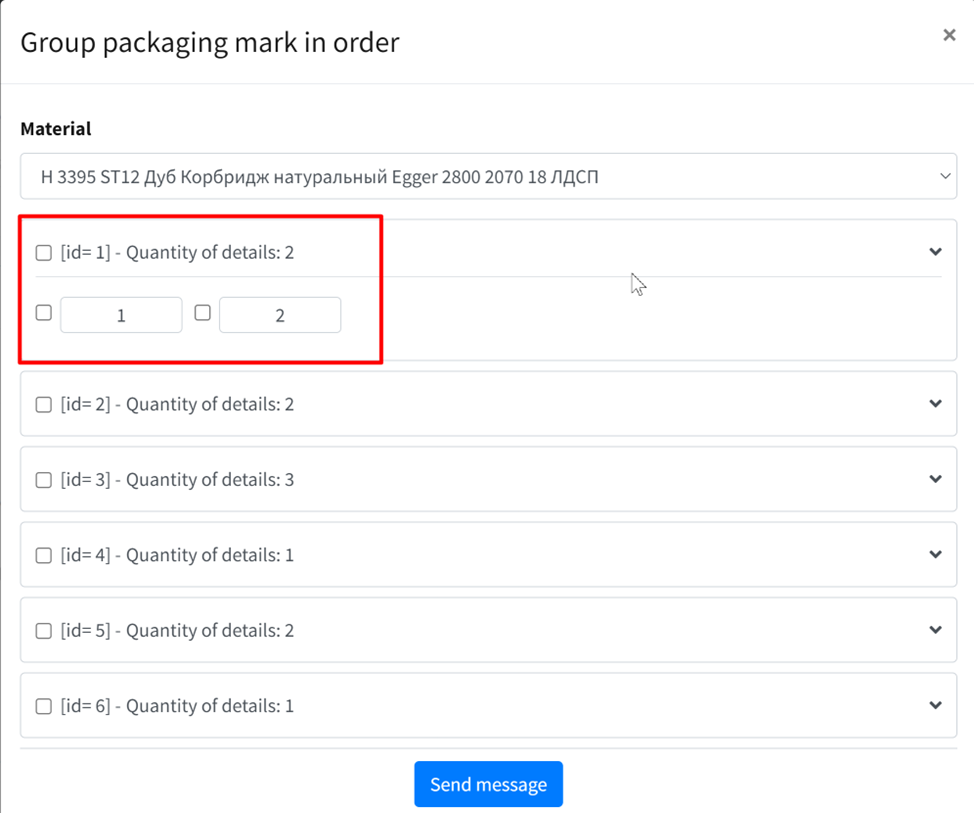The image size is (974, 813).
Task: Check the id 2 group checkbox
Action: click(44, 405)
